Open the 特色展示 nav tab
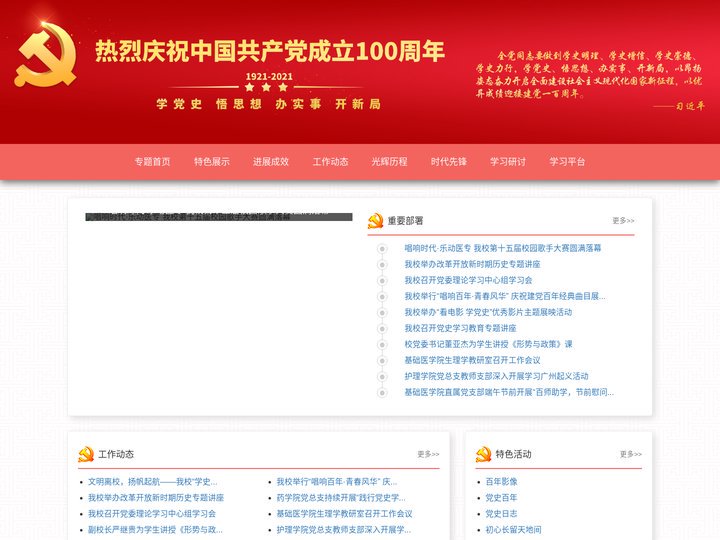This screenshot has width=720, height=540. click(212, 162)
